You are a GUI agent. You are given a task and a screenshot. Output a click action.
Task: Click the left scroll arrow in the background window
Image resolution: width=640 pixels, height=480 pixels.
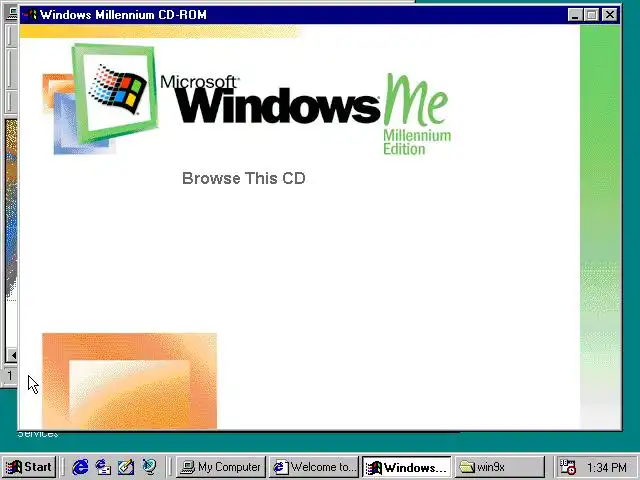(12, 355)
